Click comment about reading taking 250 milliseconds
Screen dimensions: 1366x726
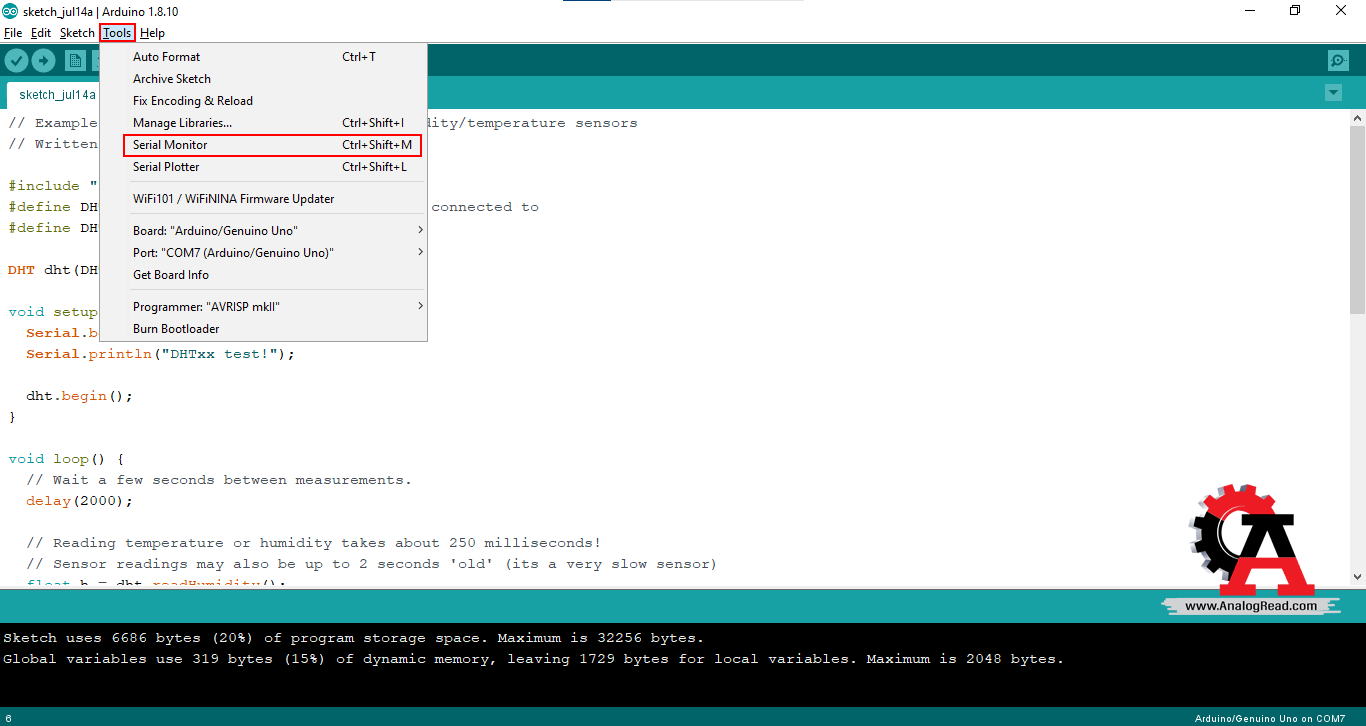pyautogui.click(x=314, y=543)
